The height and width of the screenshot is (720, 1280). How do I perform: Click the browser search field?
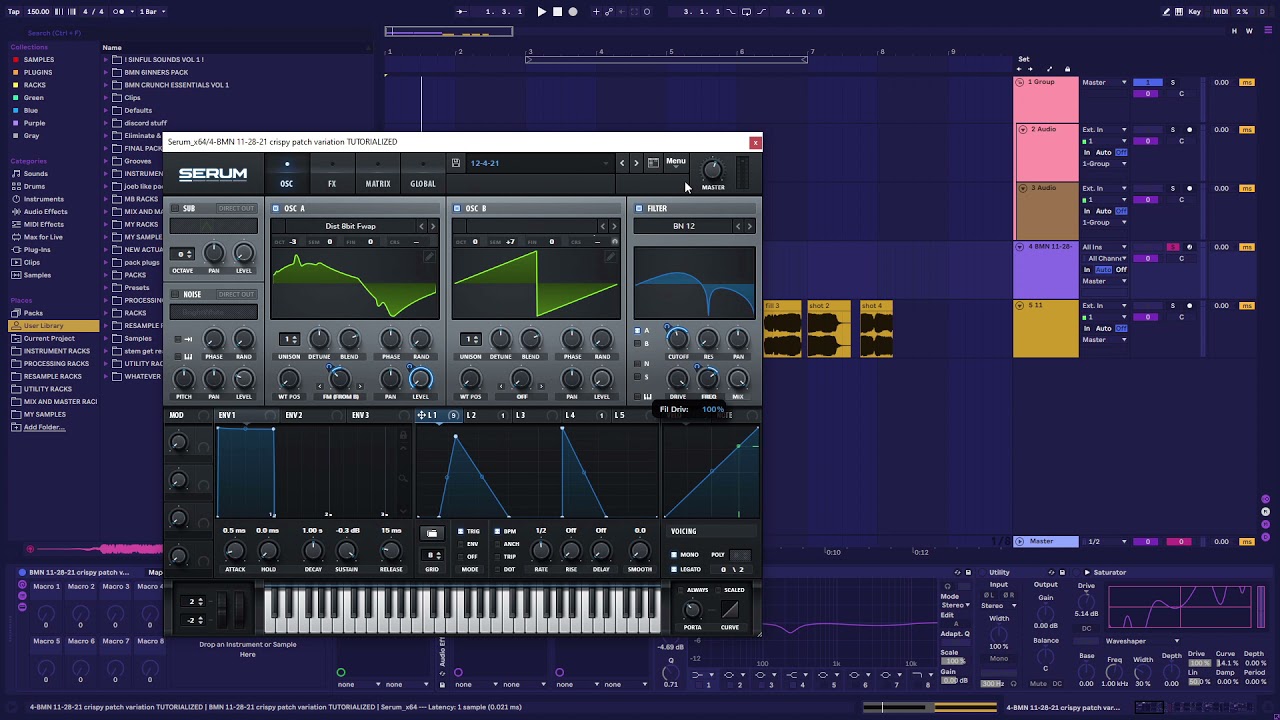click(55, 33)
